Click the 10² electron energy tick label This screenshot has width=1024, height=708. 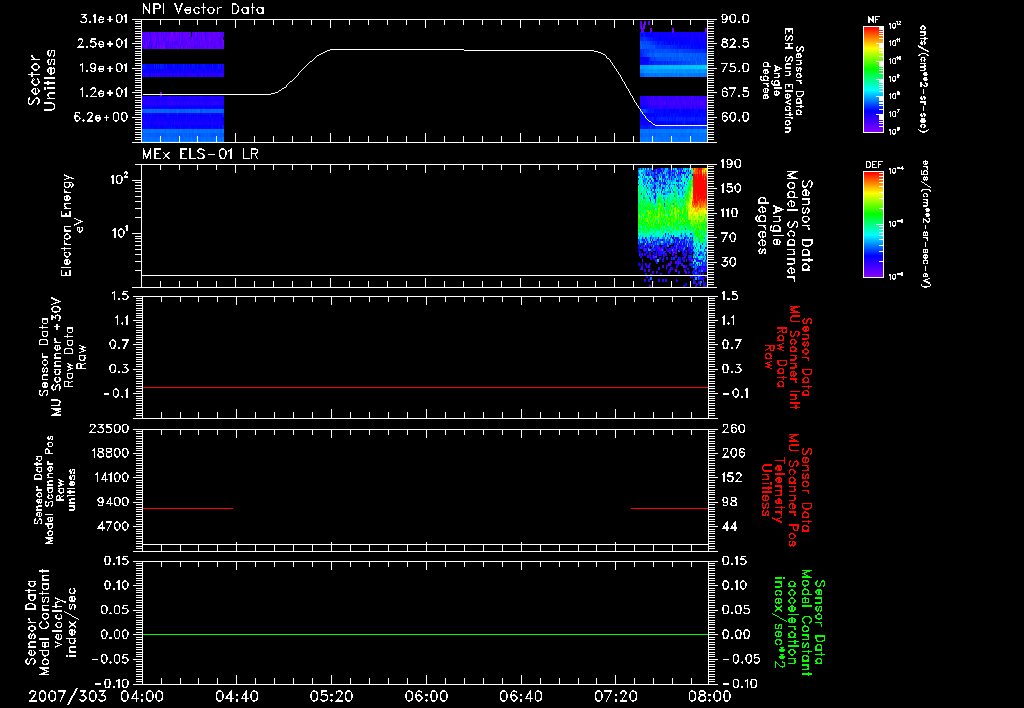(118, 179)
